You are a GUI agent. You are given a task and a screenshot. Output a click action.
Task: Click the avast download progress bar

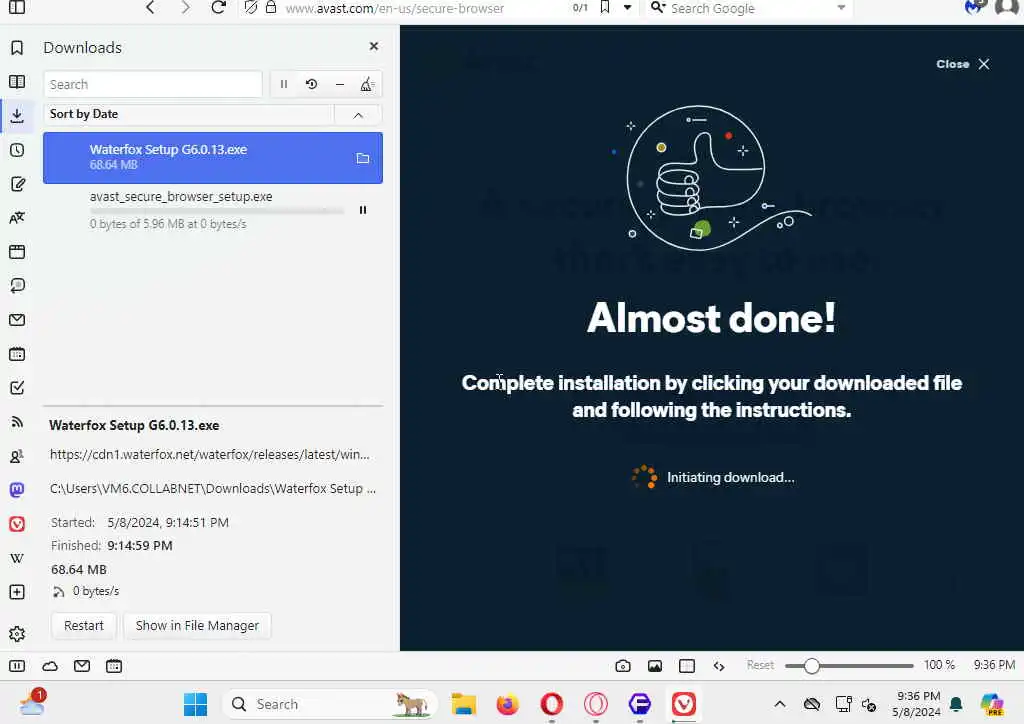(217, 211)
